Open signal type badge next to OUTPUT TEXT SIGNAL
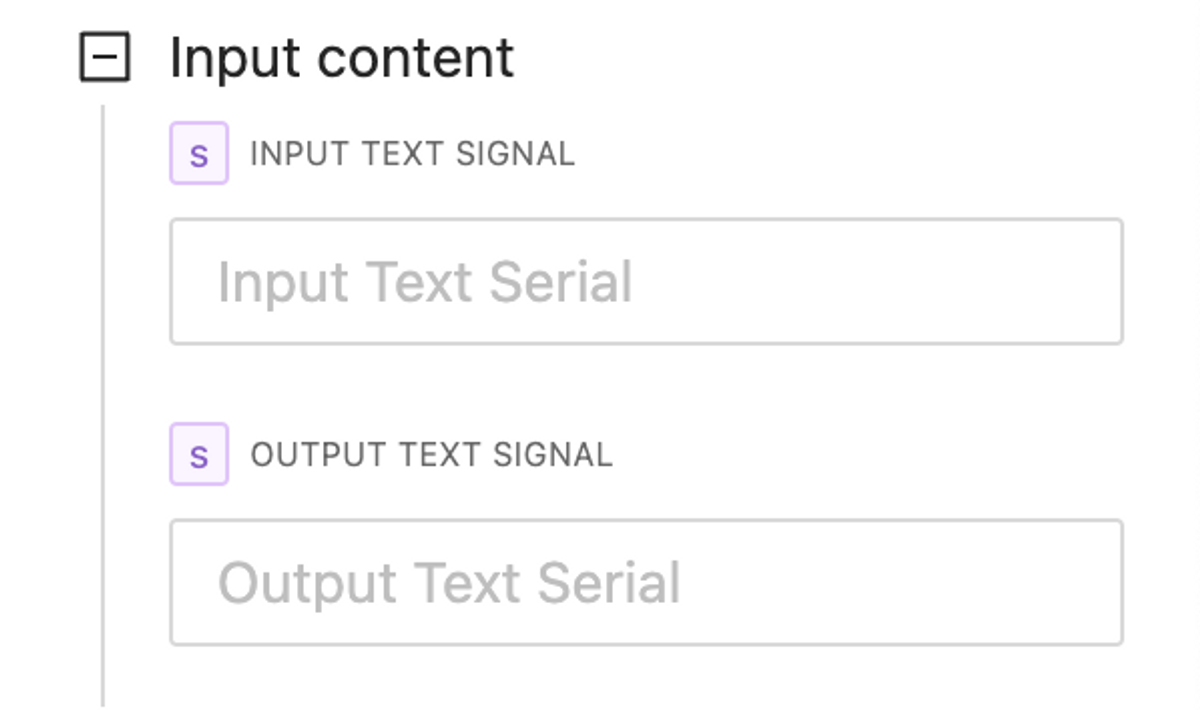 click(199, 455)
